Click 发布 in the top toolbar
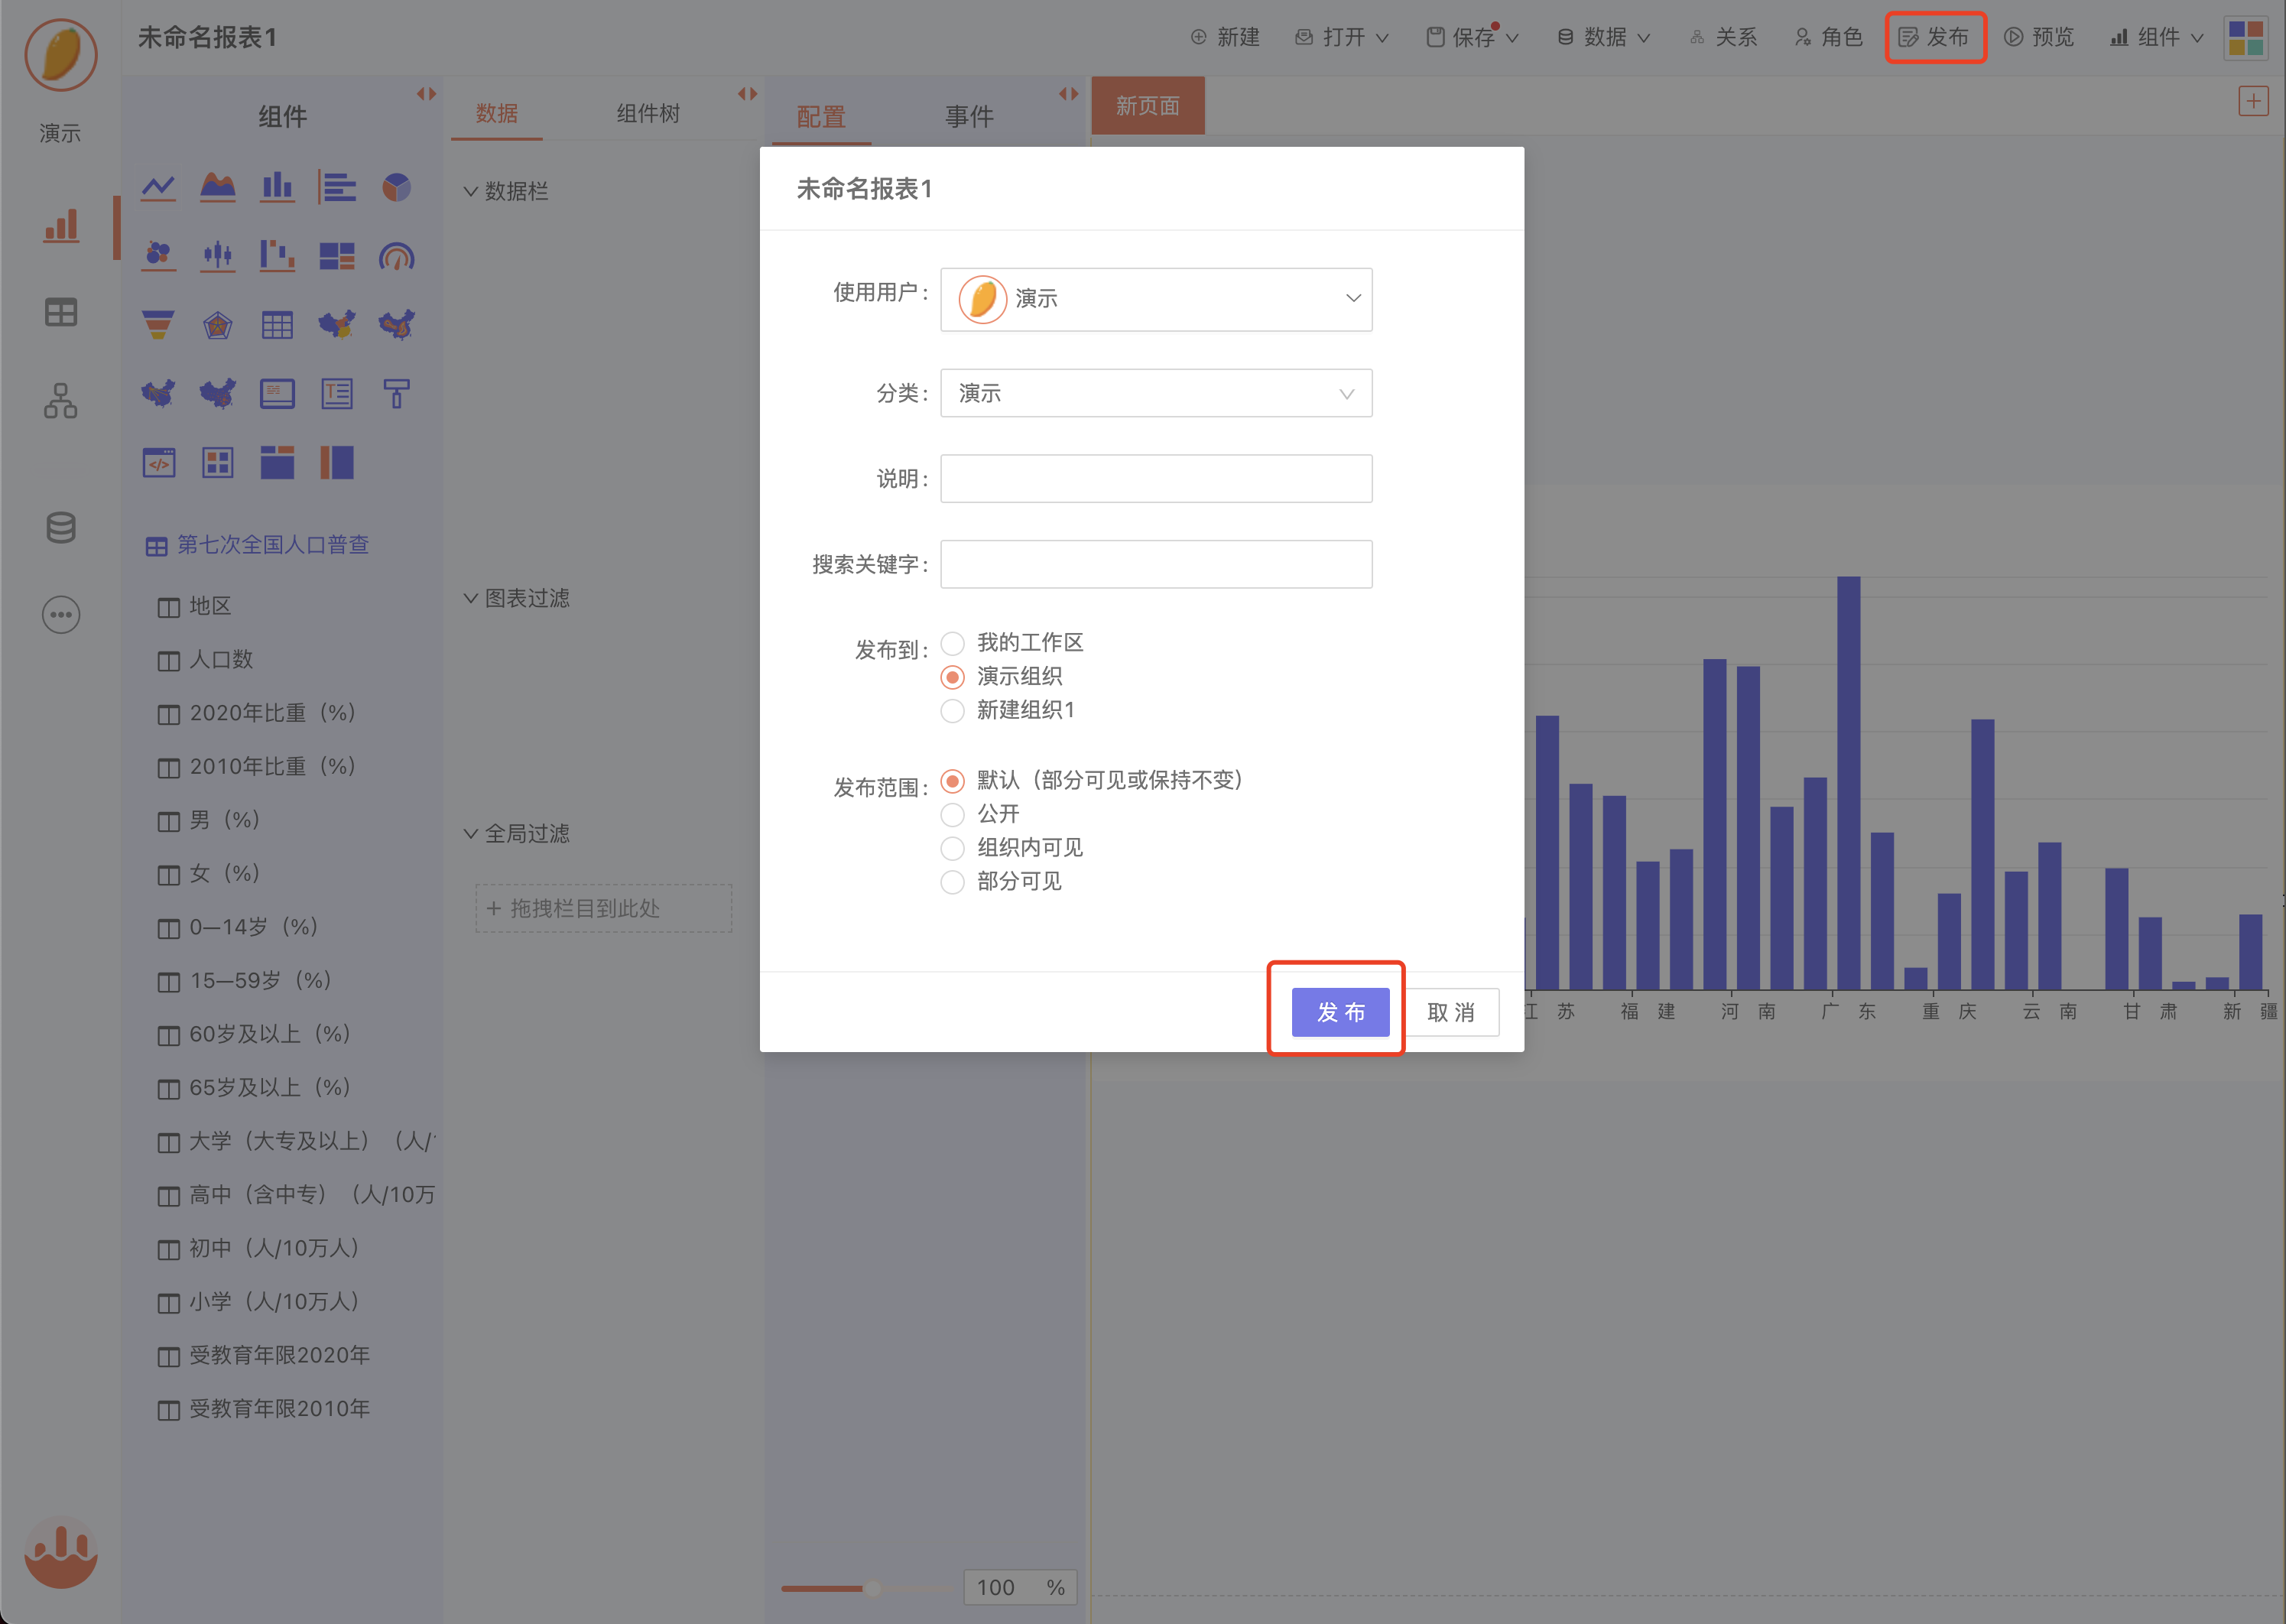 click(1934, 37)
